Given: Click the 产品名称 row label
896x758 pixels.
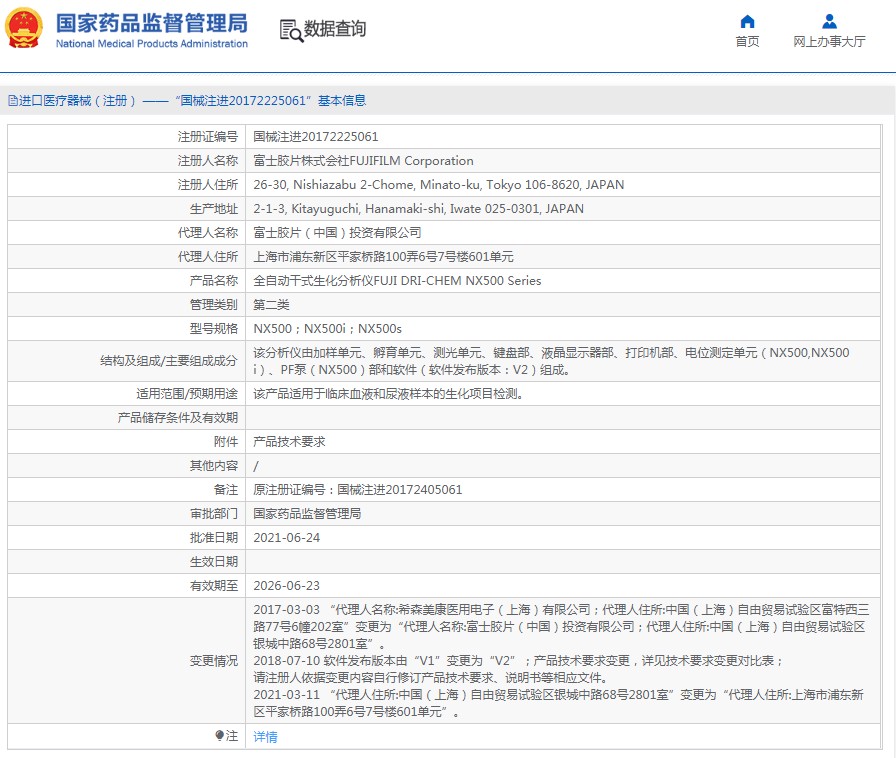Looking at the screenshot, I should point(214,281).
